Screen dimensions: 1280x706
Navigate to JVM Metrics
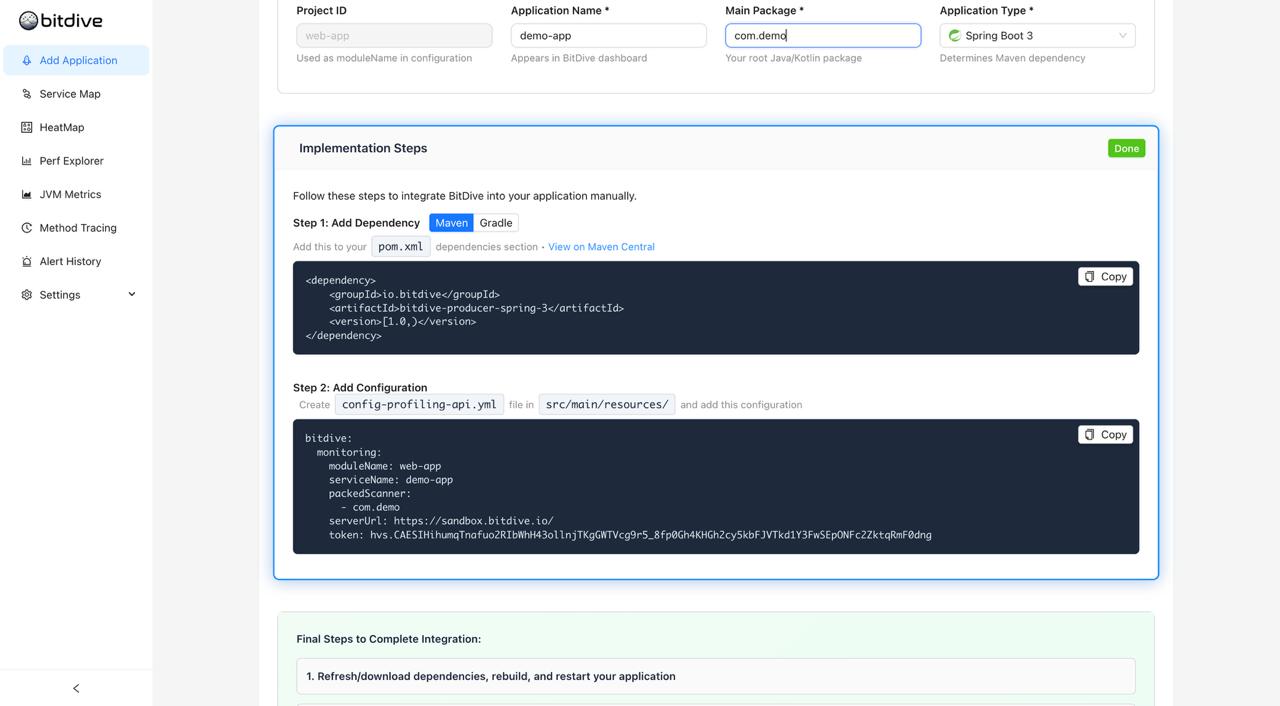pyautogui.click(x=76, y=194)
